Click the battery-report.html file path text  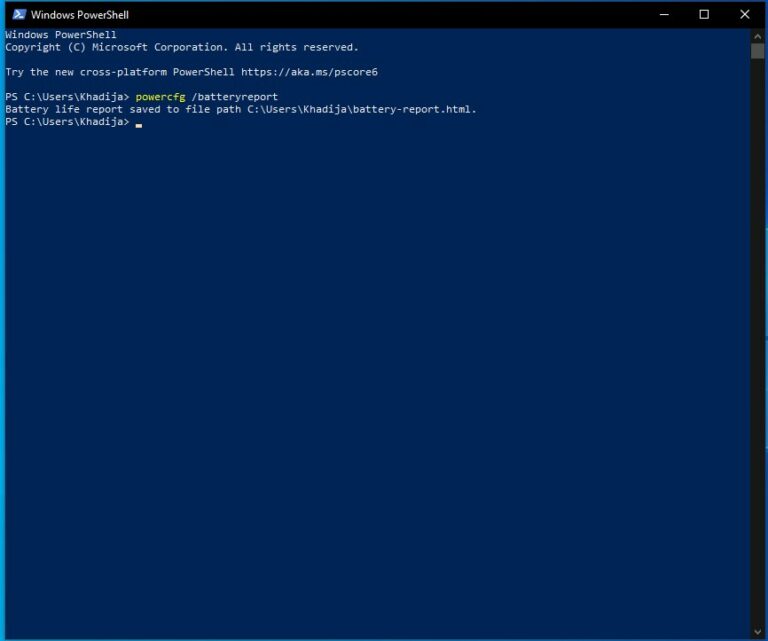click(x=361, y=109)
